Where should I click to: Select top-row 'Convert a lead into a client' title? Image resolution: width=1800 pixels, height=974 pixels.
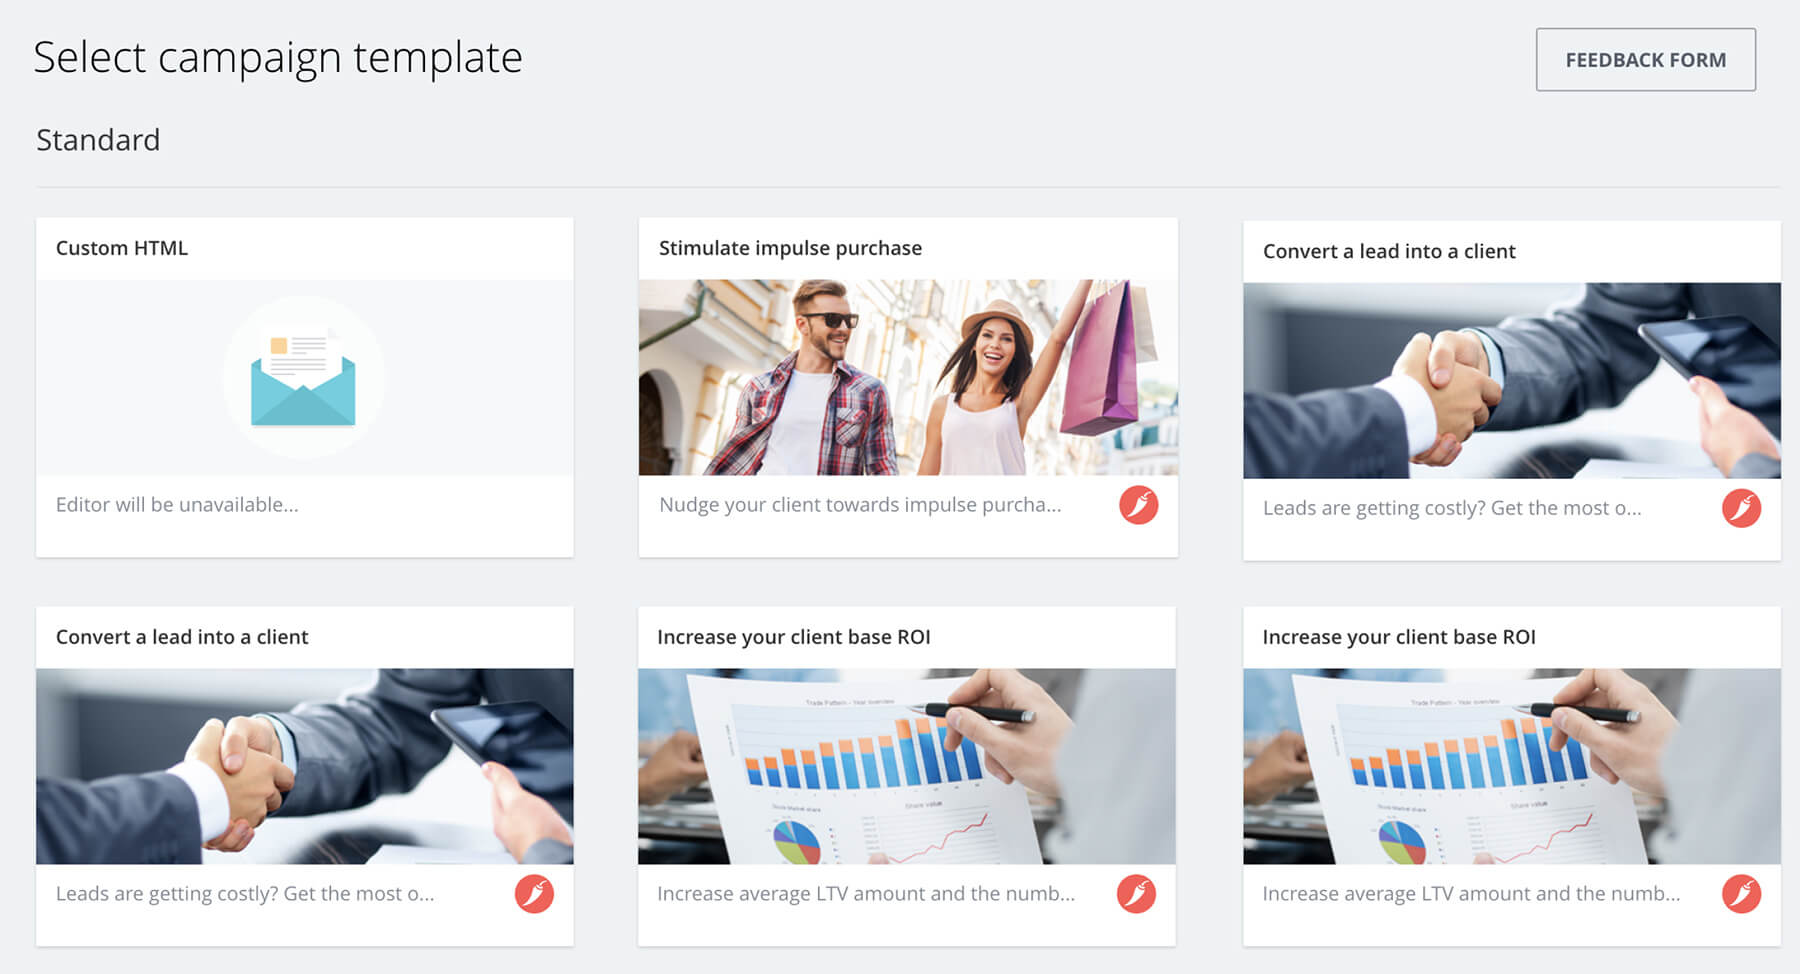click(x=1389, y=251)
